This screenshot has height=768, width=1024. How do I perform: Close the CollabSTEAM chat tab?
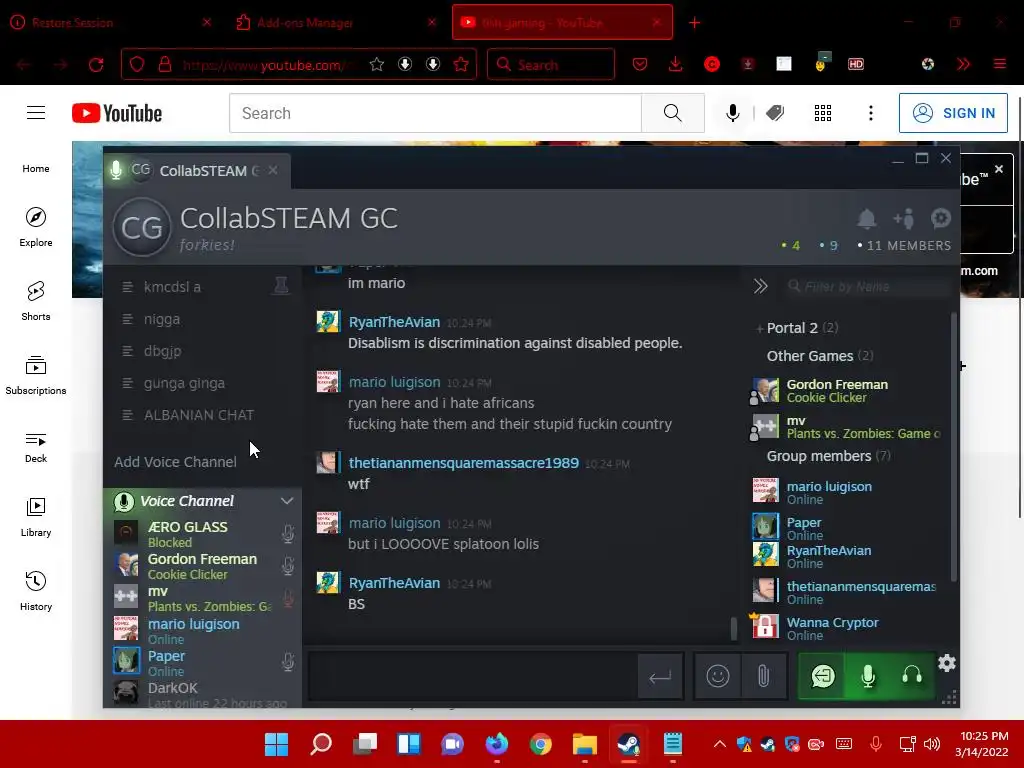pos(273,170)
